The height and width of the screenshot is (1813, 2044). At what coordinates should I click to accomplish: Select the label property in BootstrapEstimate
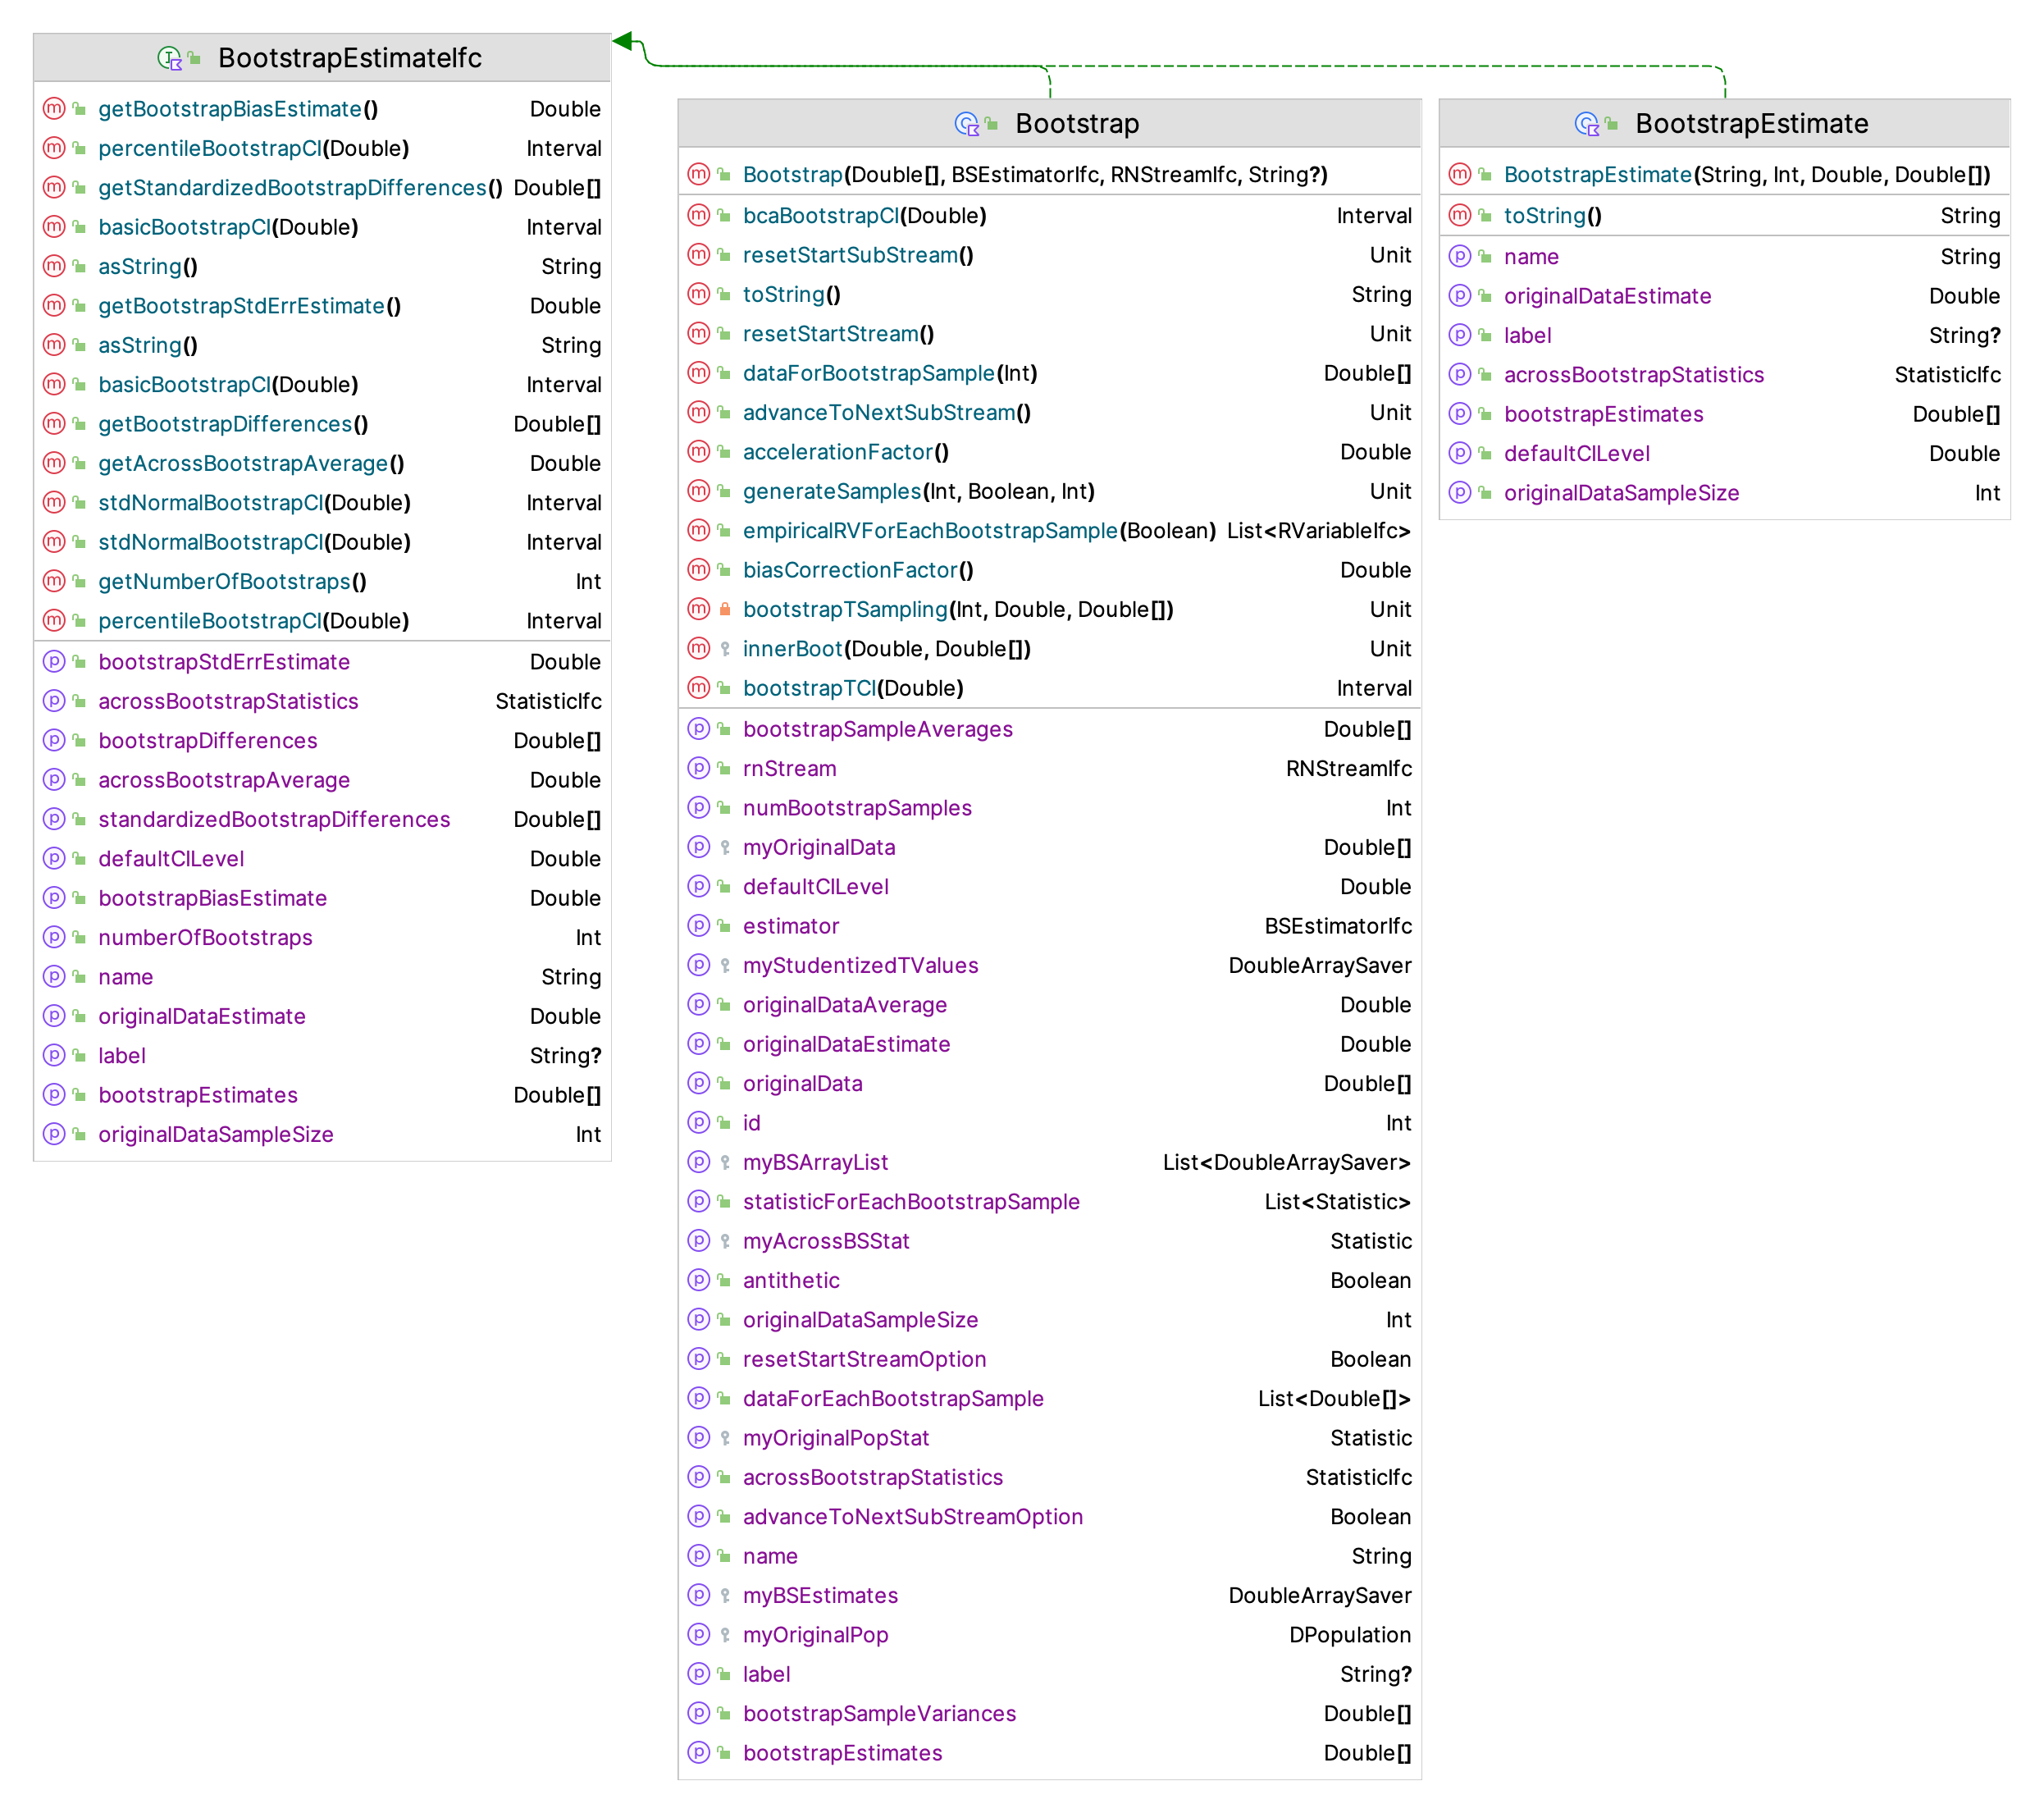pos(1528,335)
